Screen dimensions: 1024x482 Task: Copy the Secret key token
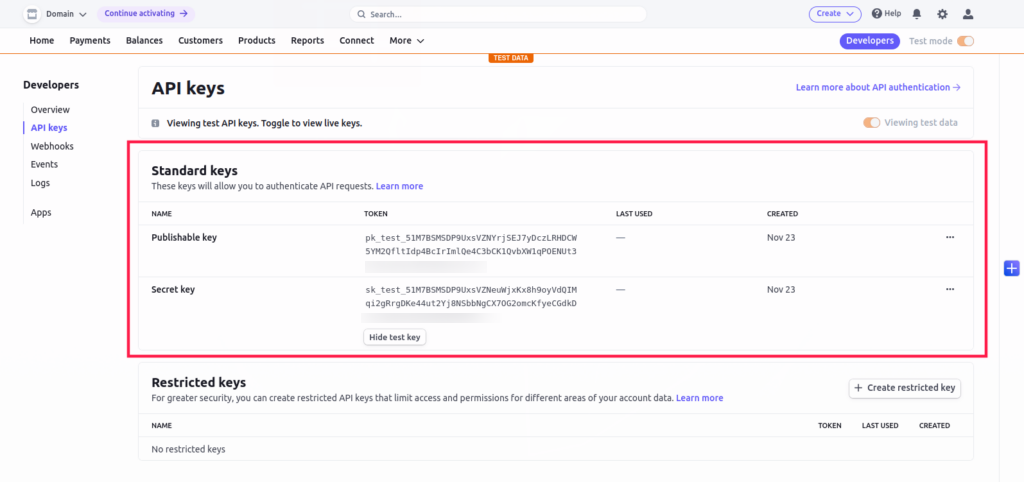click(x=471, y=297)
